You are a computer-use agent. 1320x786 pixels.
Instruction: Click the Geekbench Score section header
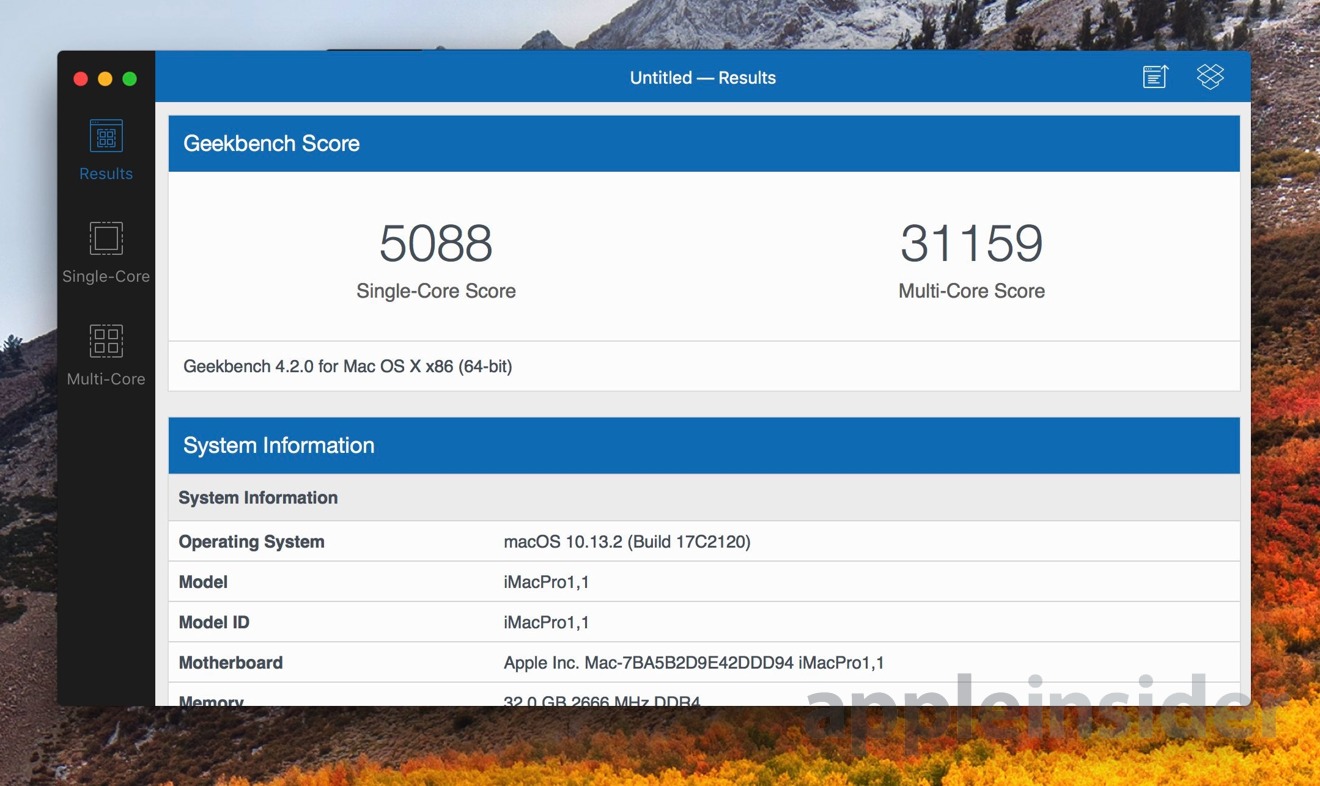(704, 143)
